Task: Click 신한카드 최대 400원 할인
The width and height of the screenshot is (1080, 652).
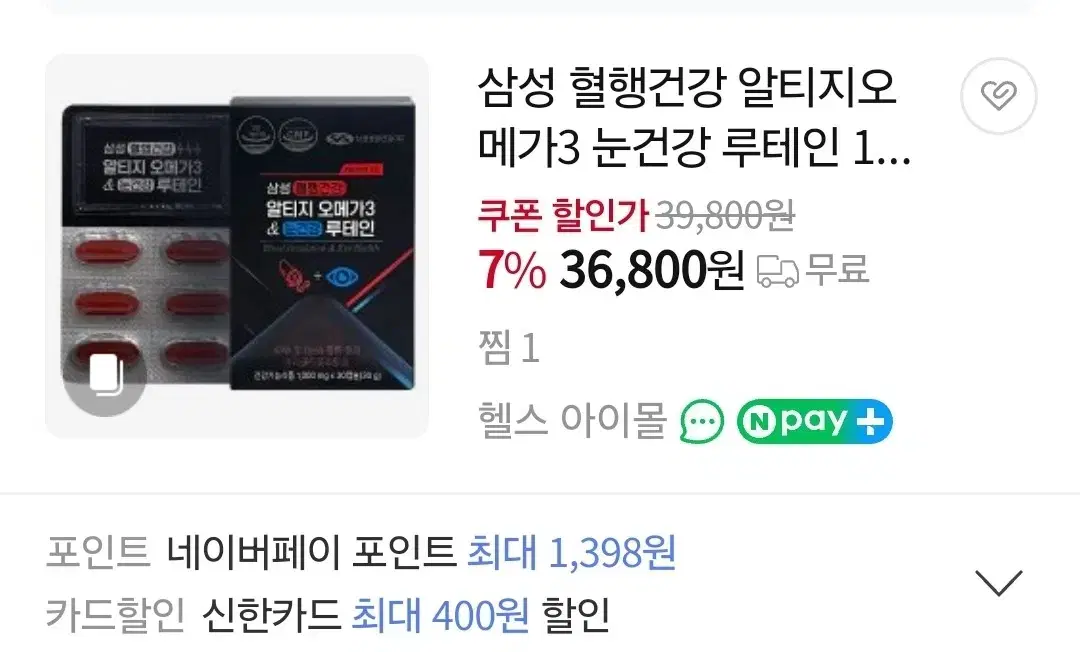Action: (x=406, y=615)
